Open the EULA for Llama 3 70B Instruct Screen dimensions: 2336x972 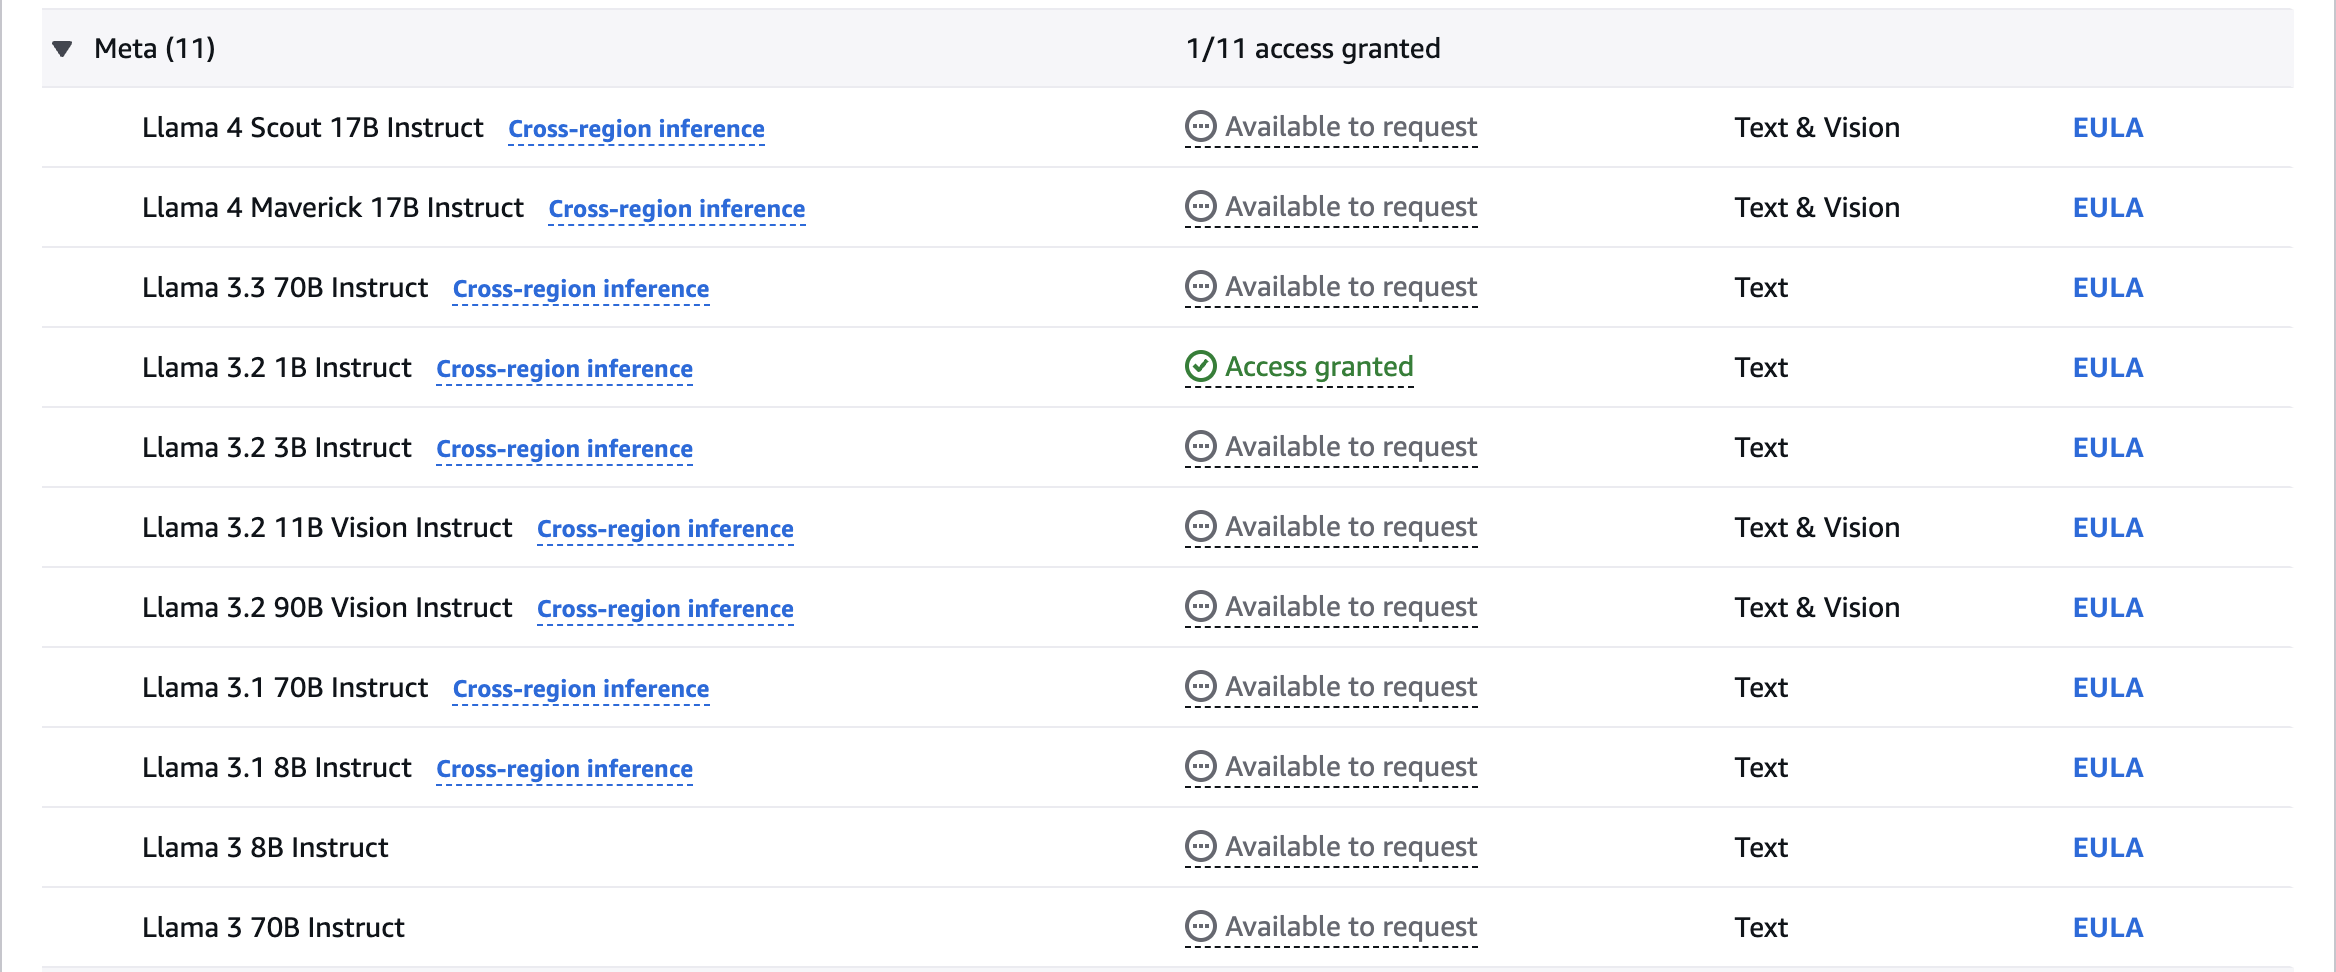2108,928
